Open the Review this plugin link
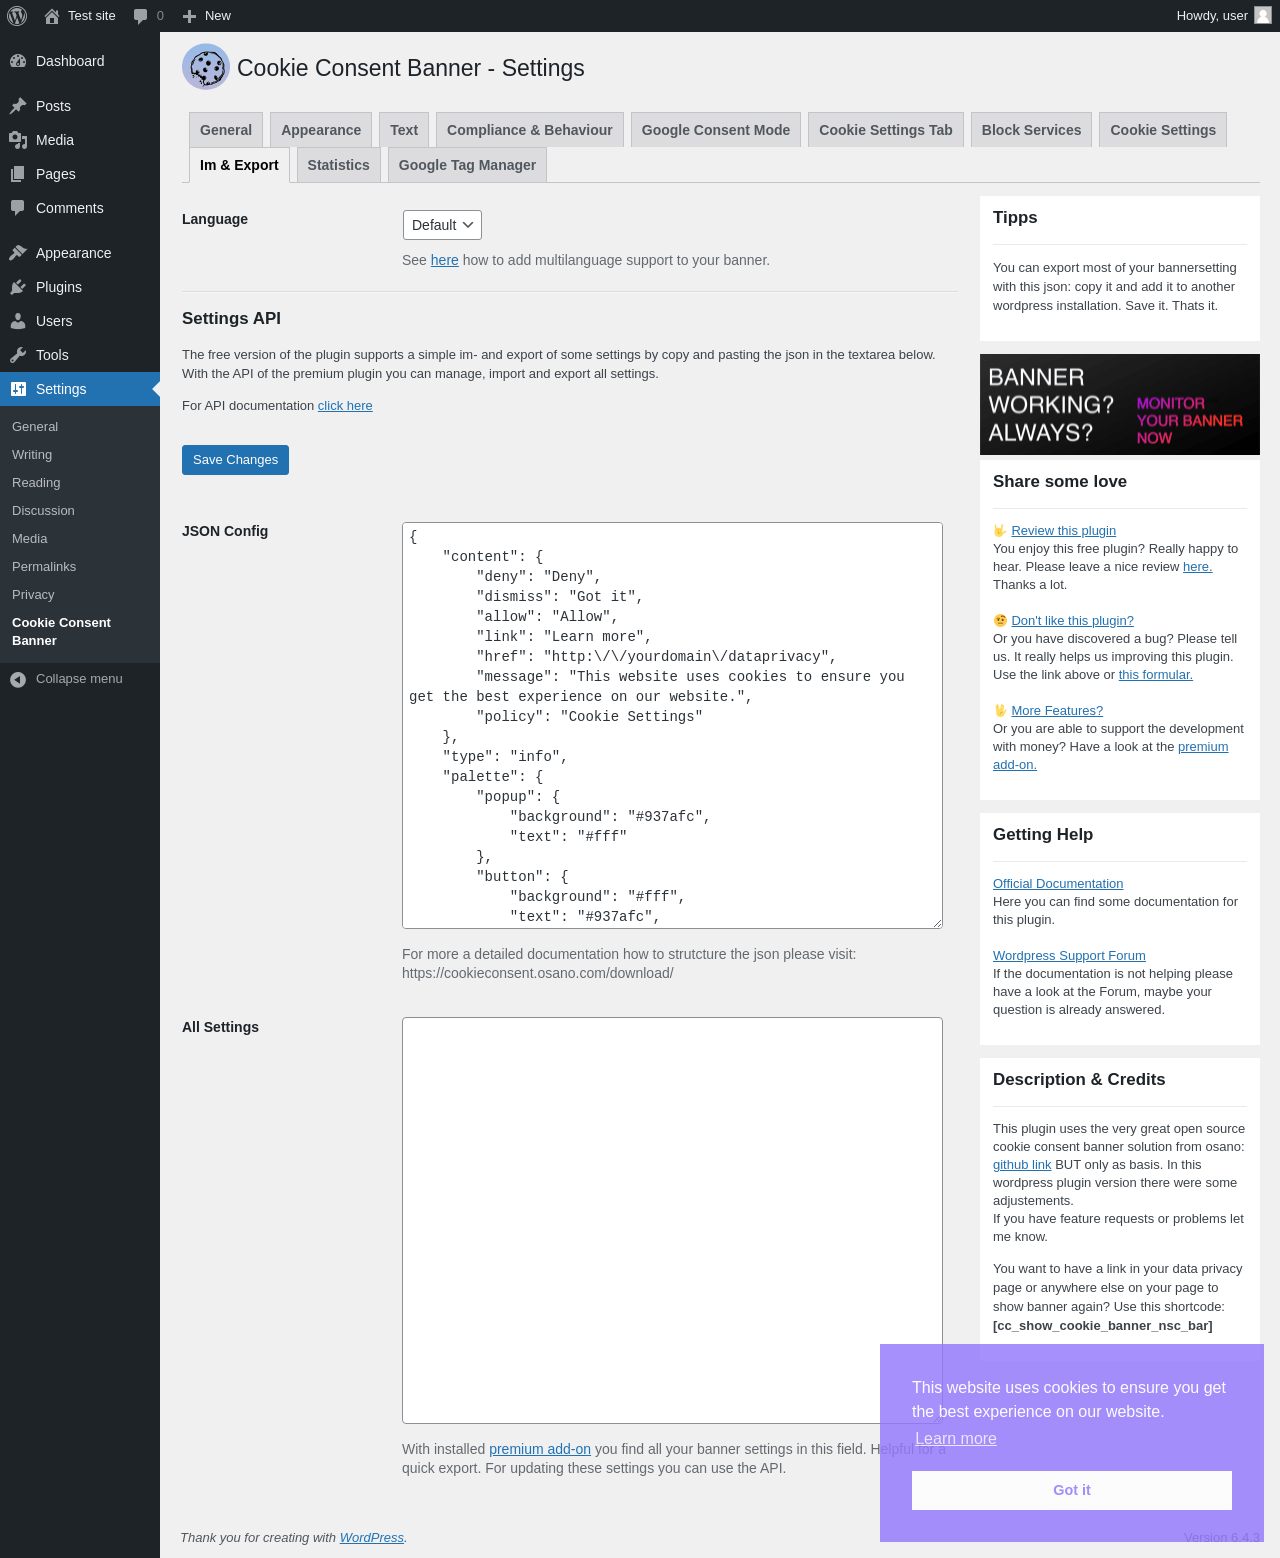 (x=1063, y=531)
